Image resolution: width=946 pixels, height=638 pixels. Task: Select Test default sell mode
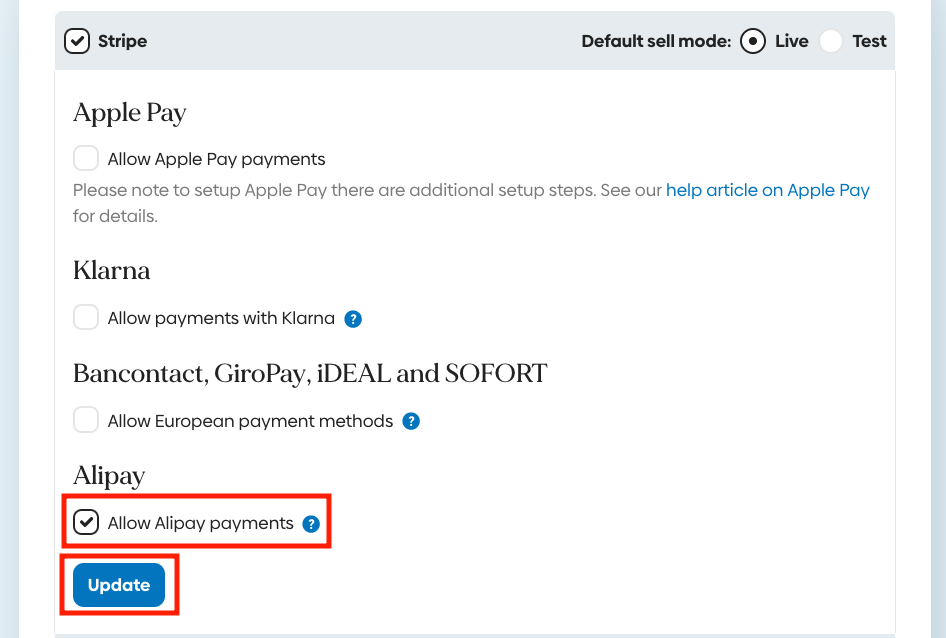(x=831, y=41)
